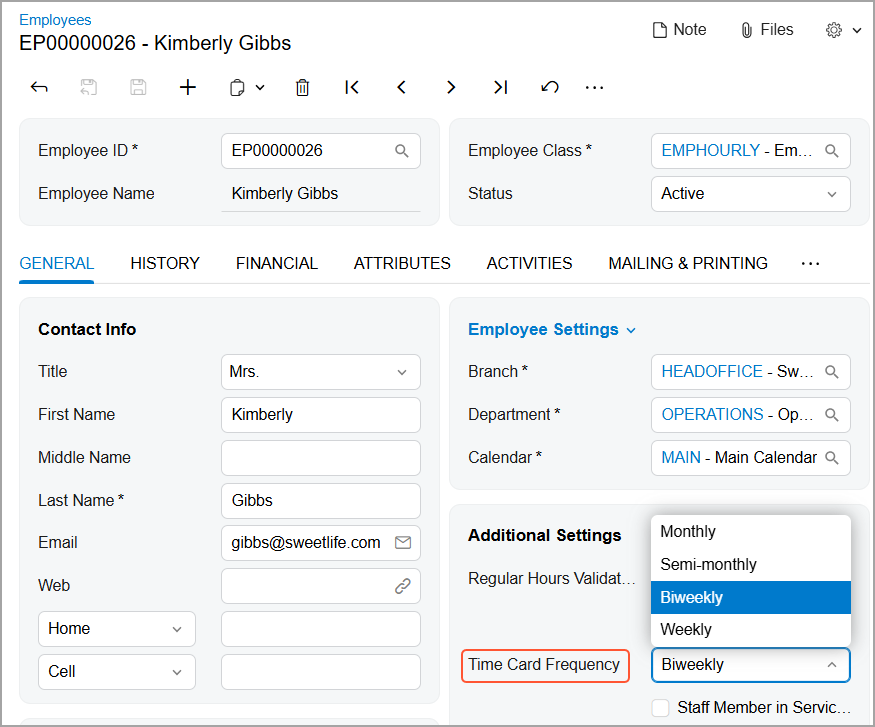The image size is (875, 727).
Task: Check the Staff Member in Service checkbox
Action: click(661, 708)
